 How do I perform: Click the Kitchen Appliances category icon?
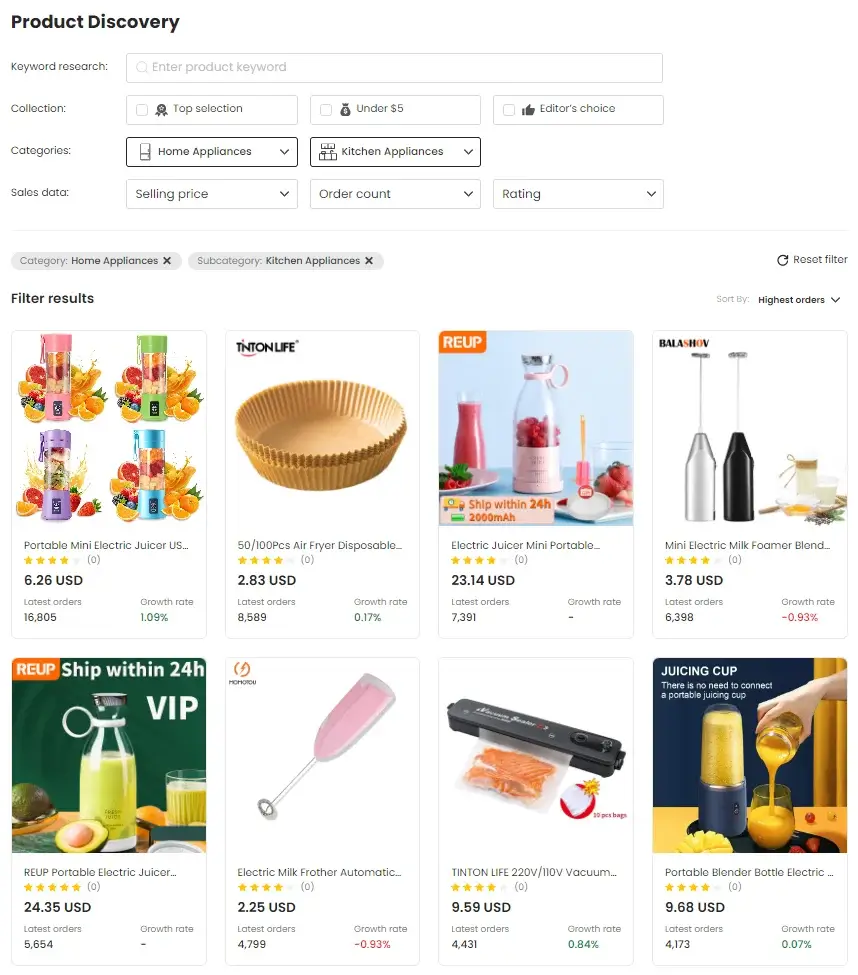point(328,152)
